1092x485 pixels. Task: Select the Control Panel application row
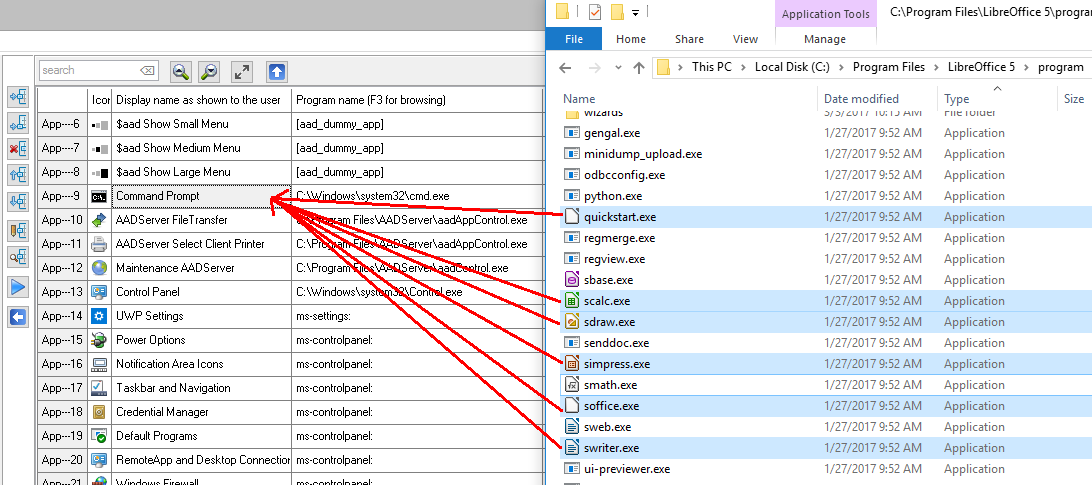pos(147,292)
